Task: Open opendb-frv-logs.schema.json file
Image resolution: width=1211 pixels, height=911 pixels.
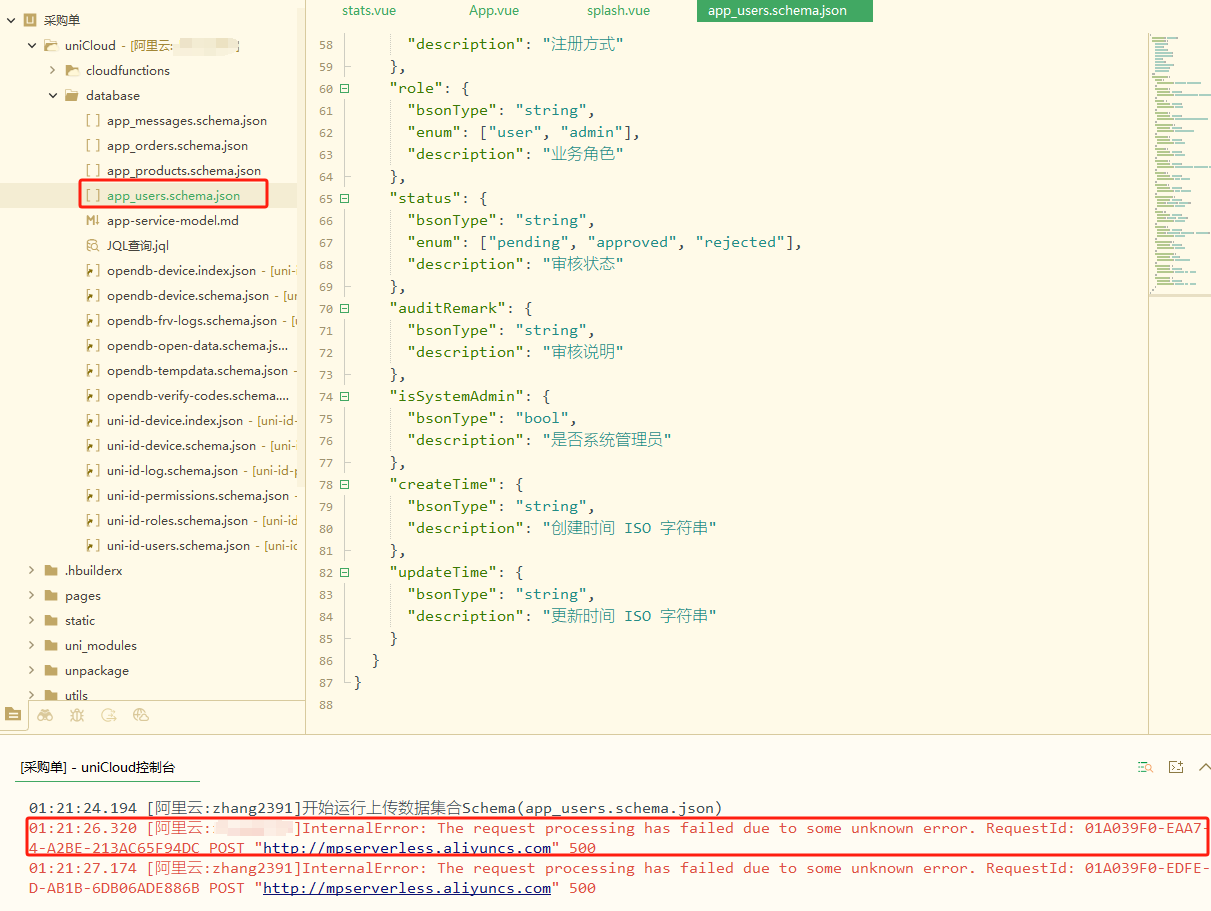Action: click(192, 320)
